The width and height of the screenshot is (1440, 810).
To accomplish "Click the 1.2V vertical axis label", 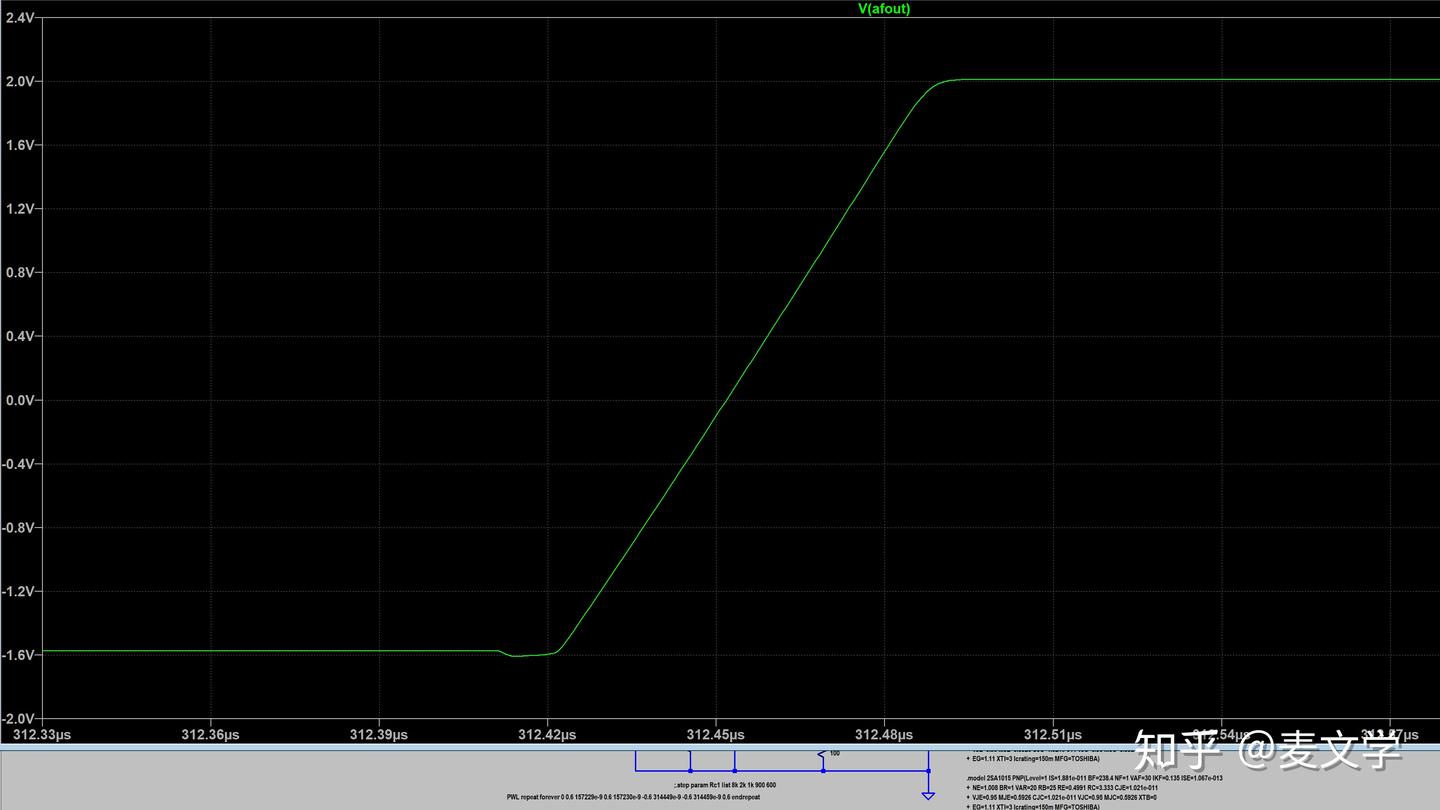I will (20, 209).
